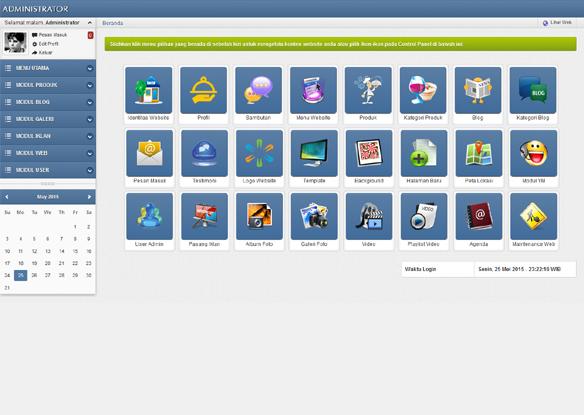Select day 31 in calendar
The height and width of the screenshot is (415, 584).
tap(7, 288)
